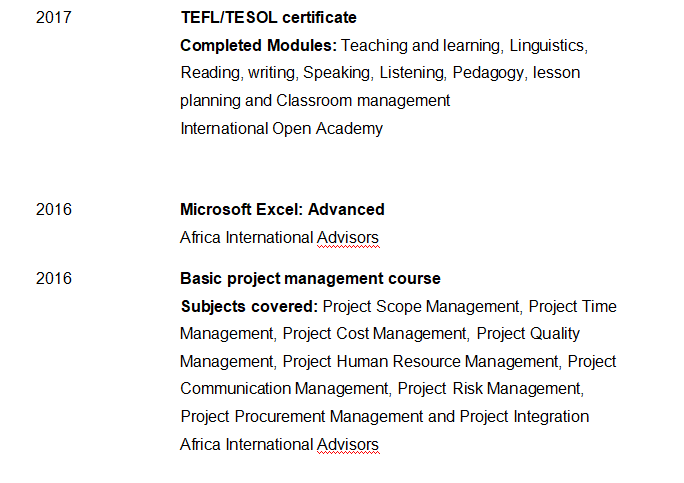Image resolution: width=684 pixels, height=483 pixels.
Task: Click the TEFL/TESOL certificate heading
Action: click(x=268, y=18)
